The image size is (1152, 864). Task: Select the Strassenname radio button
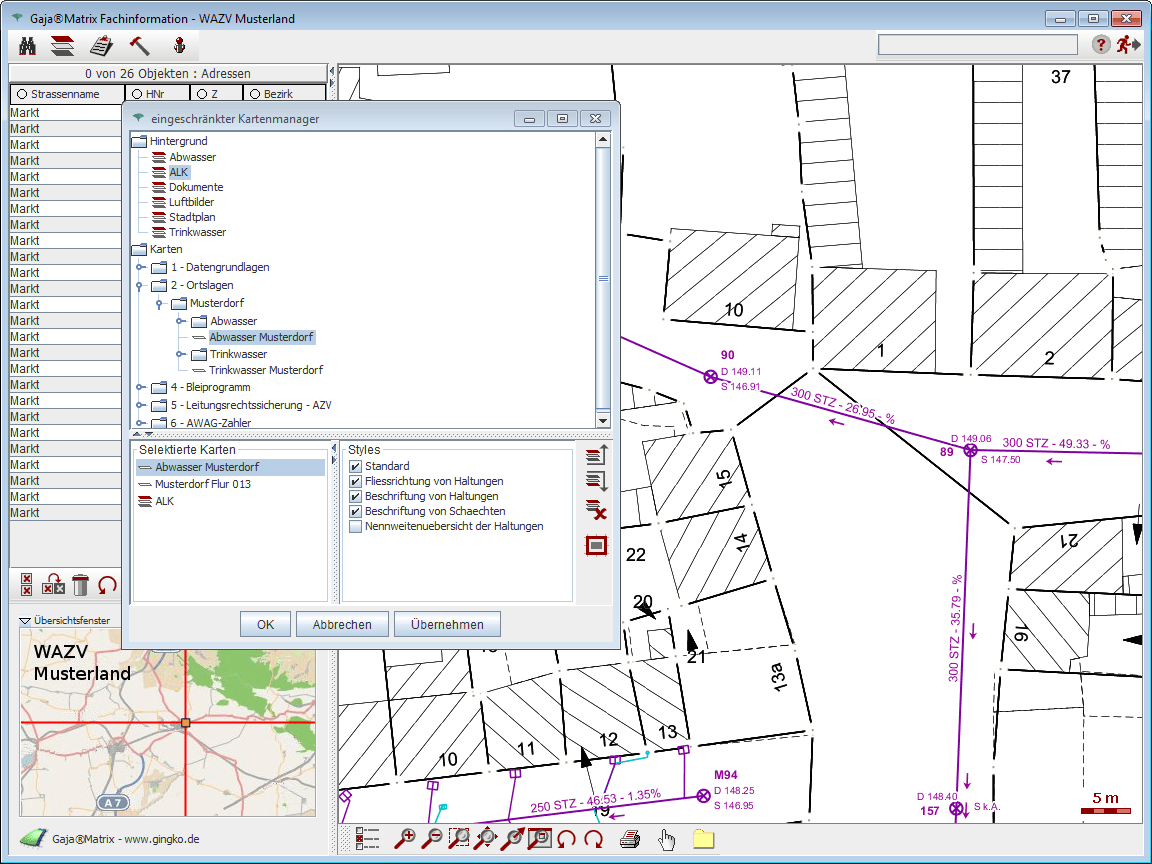click(x=21, y=94)
